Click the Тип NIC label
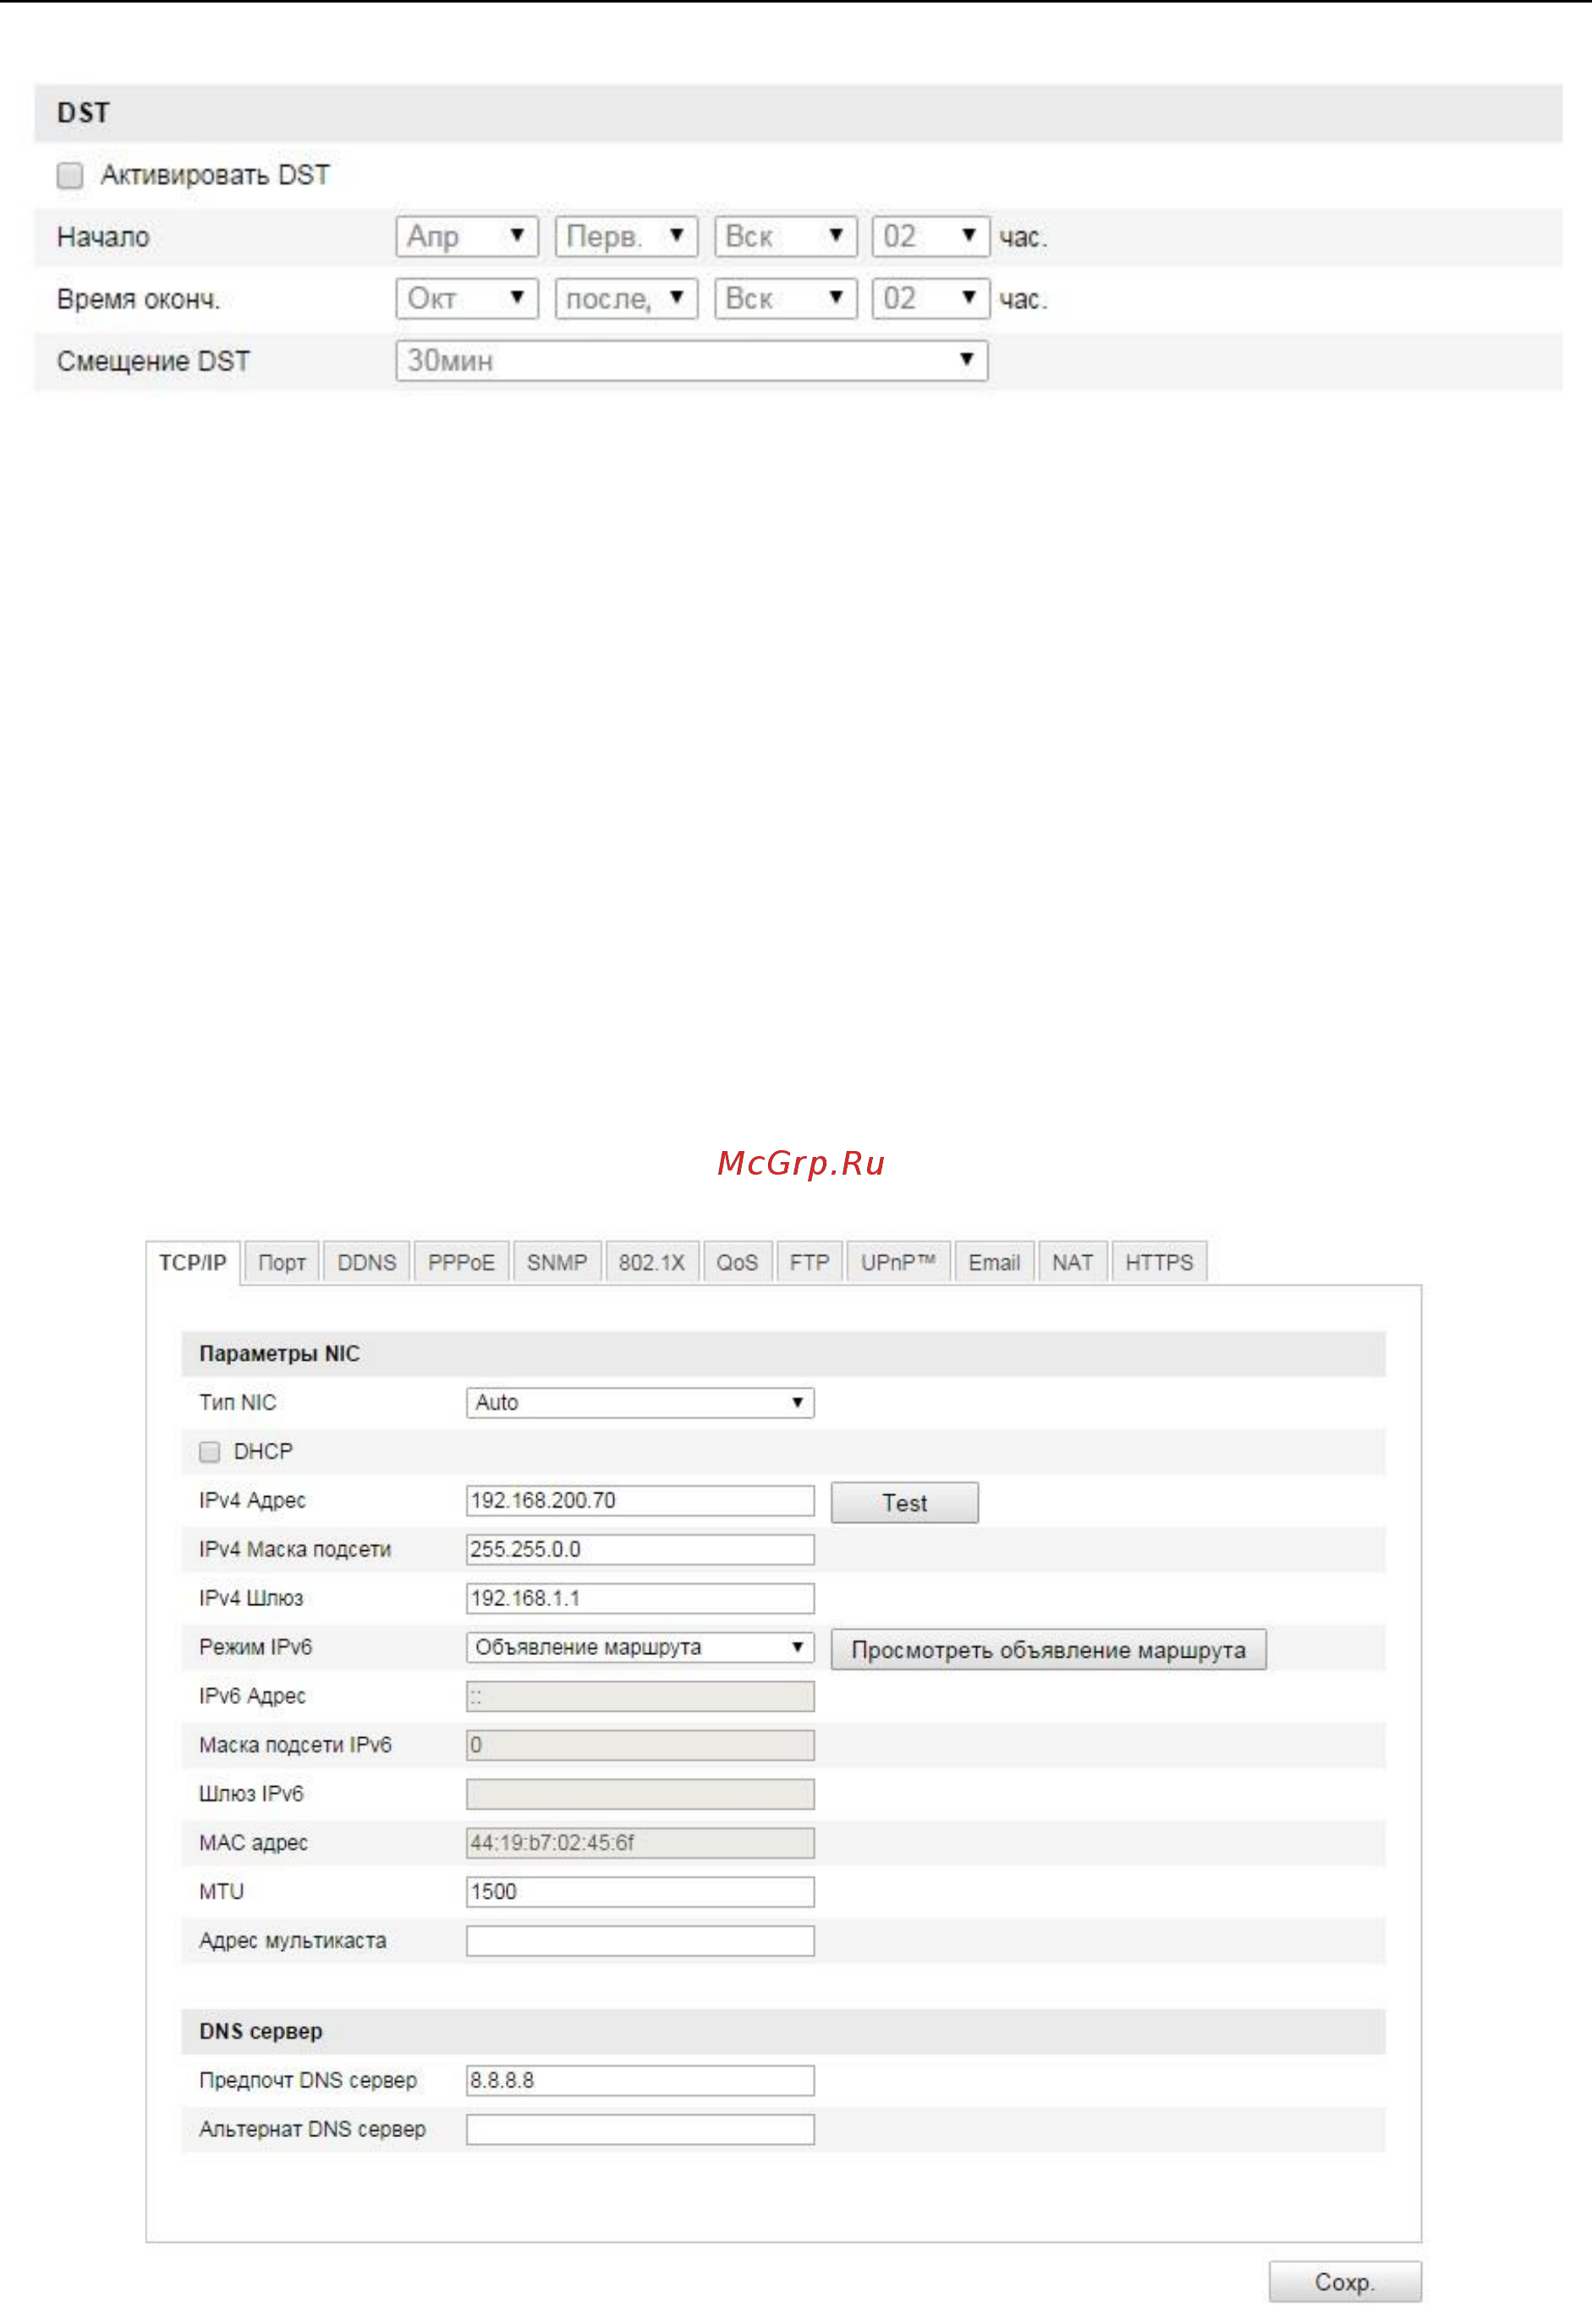The width and height of the screenshot is (1592, 2324). (x=237, y=1403)
